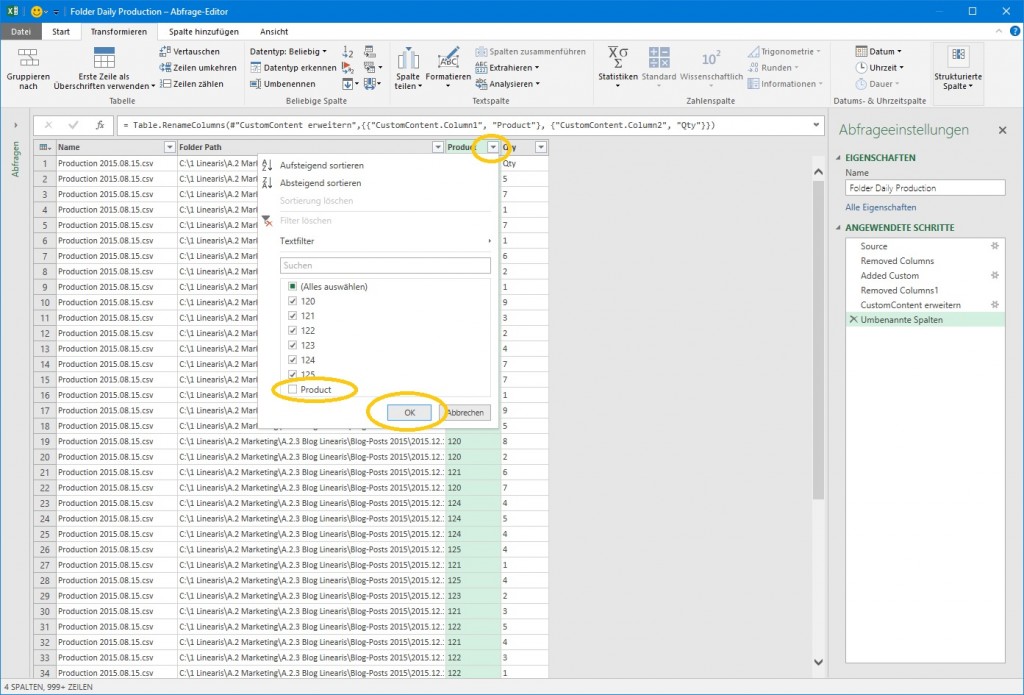1024x695 pixels.
Task: Choose Aufsteigend sortieren from the menu
Action: pos(321,165)
